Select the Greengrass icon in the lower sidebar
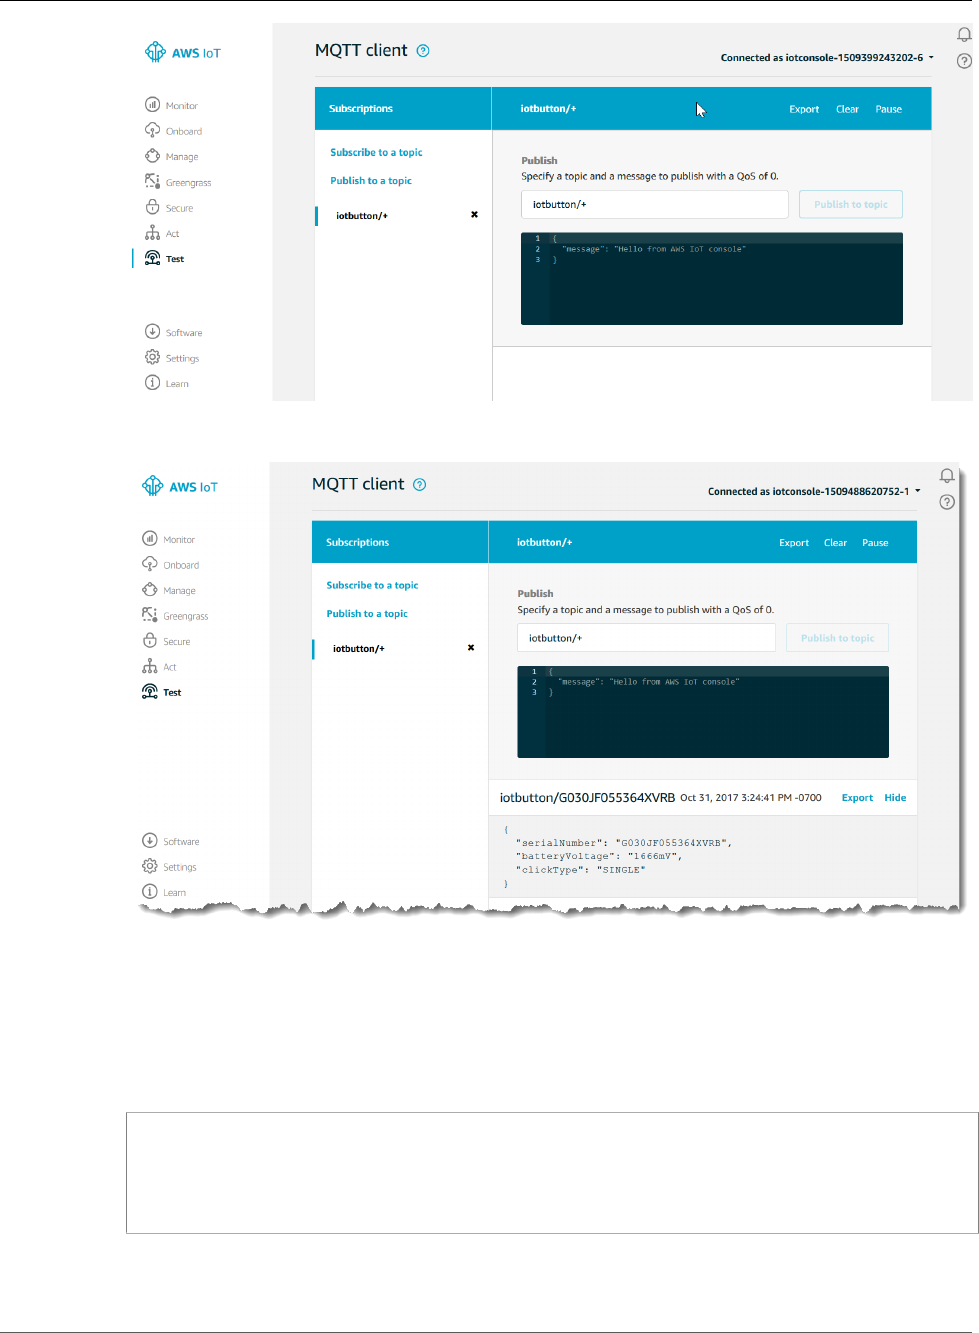979x1333 pixels. coord(150,615)
